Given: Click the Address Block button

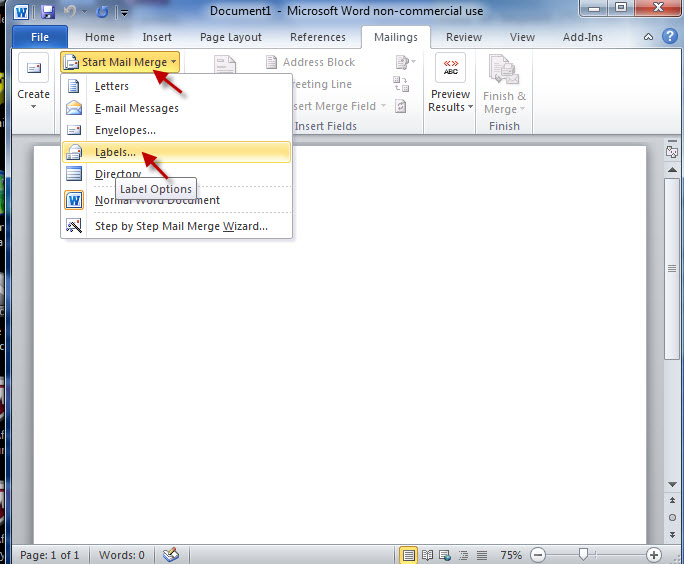Looking at the screenshot, I should coord(311,62).
